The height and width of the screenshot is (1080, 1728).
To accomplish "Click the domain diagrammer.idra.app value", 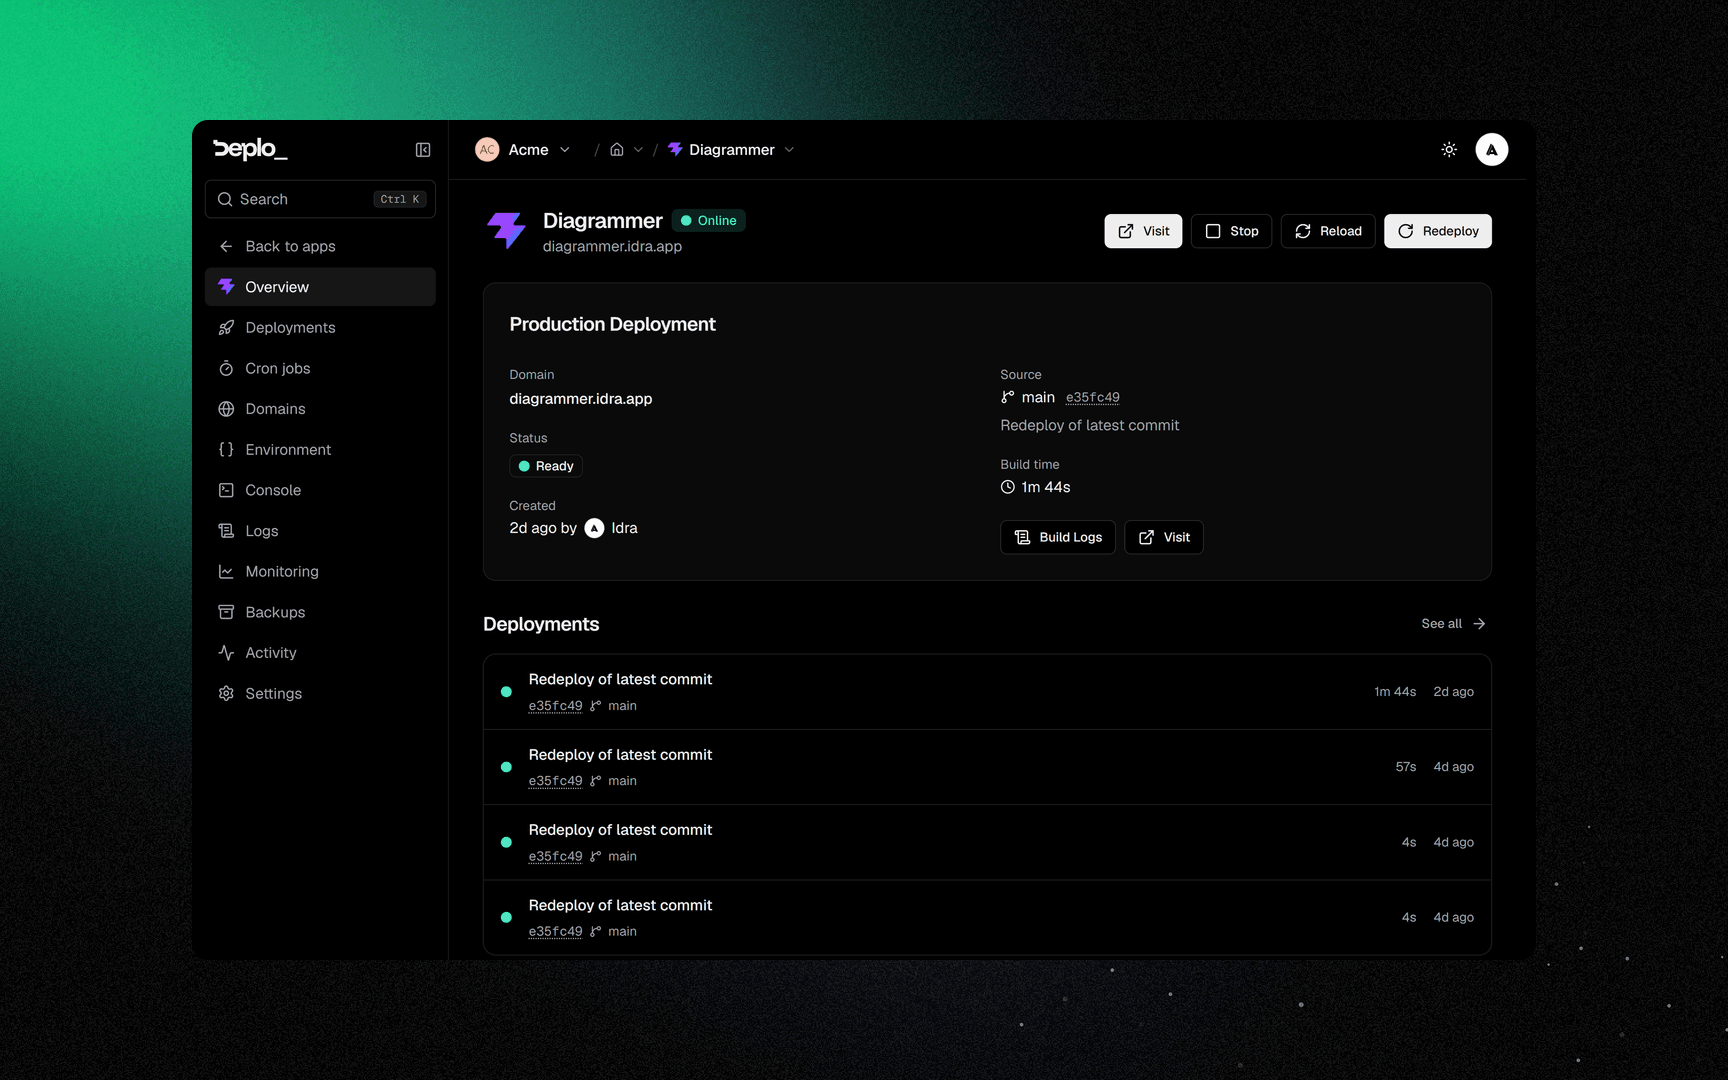I will pyautogui.click(x=581, y=399).
